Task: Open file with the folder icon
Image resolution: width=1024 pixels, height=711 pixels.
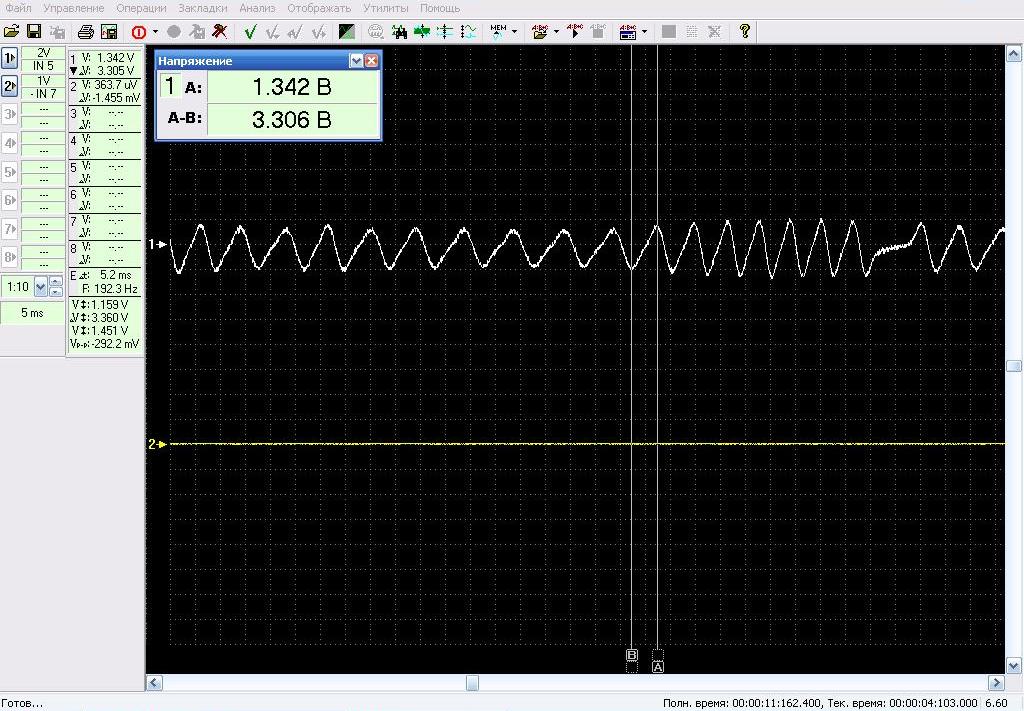Action: [x=11, y=31]
